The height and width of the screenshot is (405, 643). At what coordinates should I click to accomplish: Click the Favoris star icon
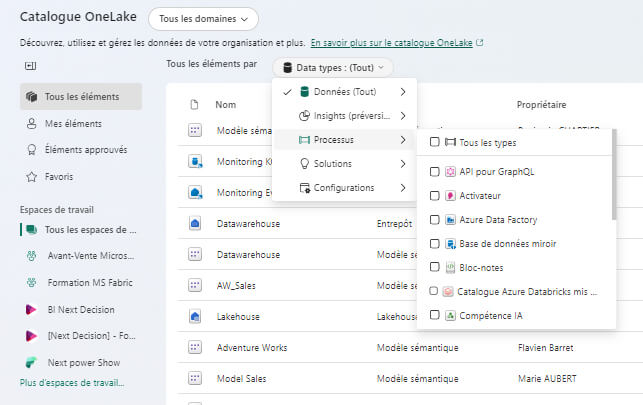tap(32, 177)
